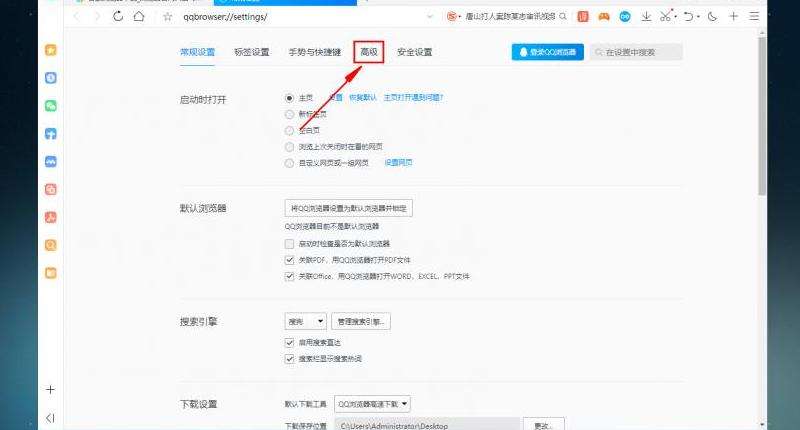Switch to the 安全设置 tab
Screen dimensions: 800x430
tap(414, 52)
